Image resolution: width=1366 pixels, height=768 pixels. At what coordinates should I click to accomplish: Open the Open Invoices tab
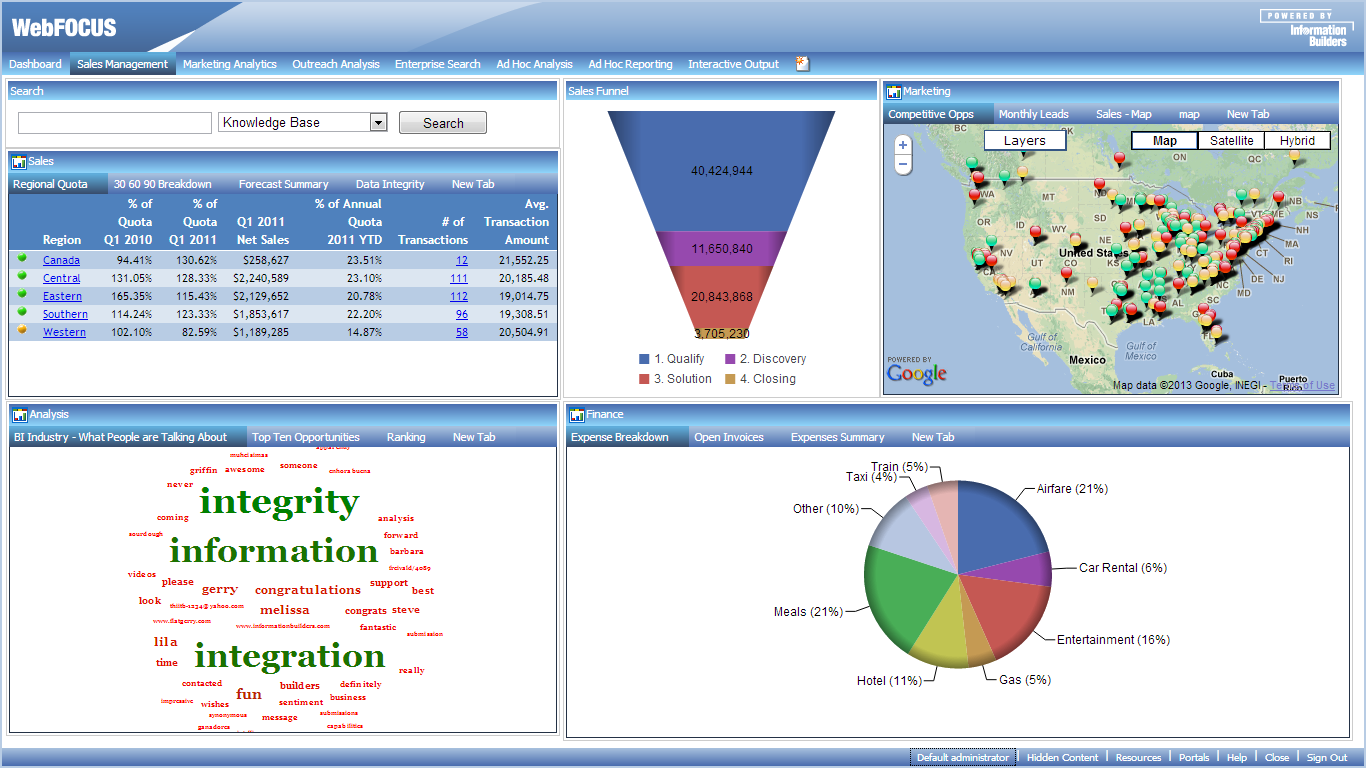click(728, 437)
